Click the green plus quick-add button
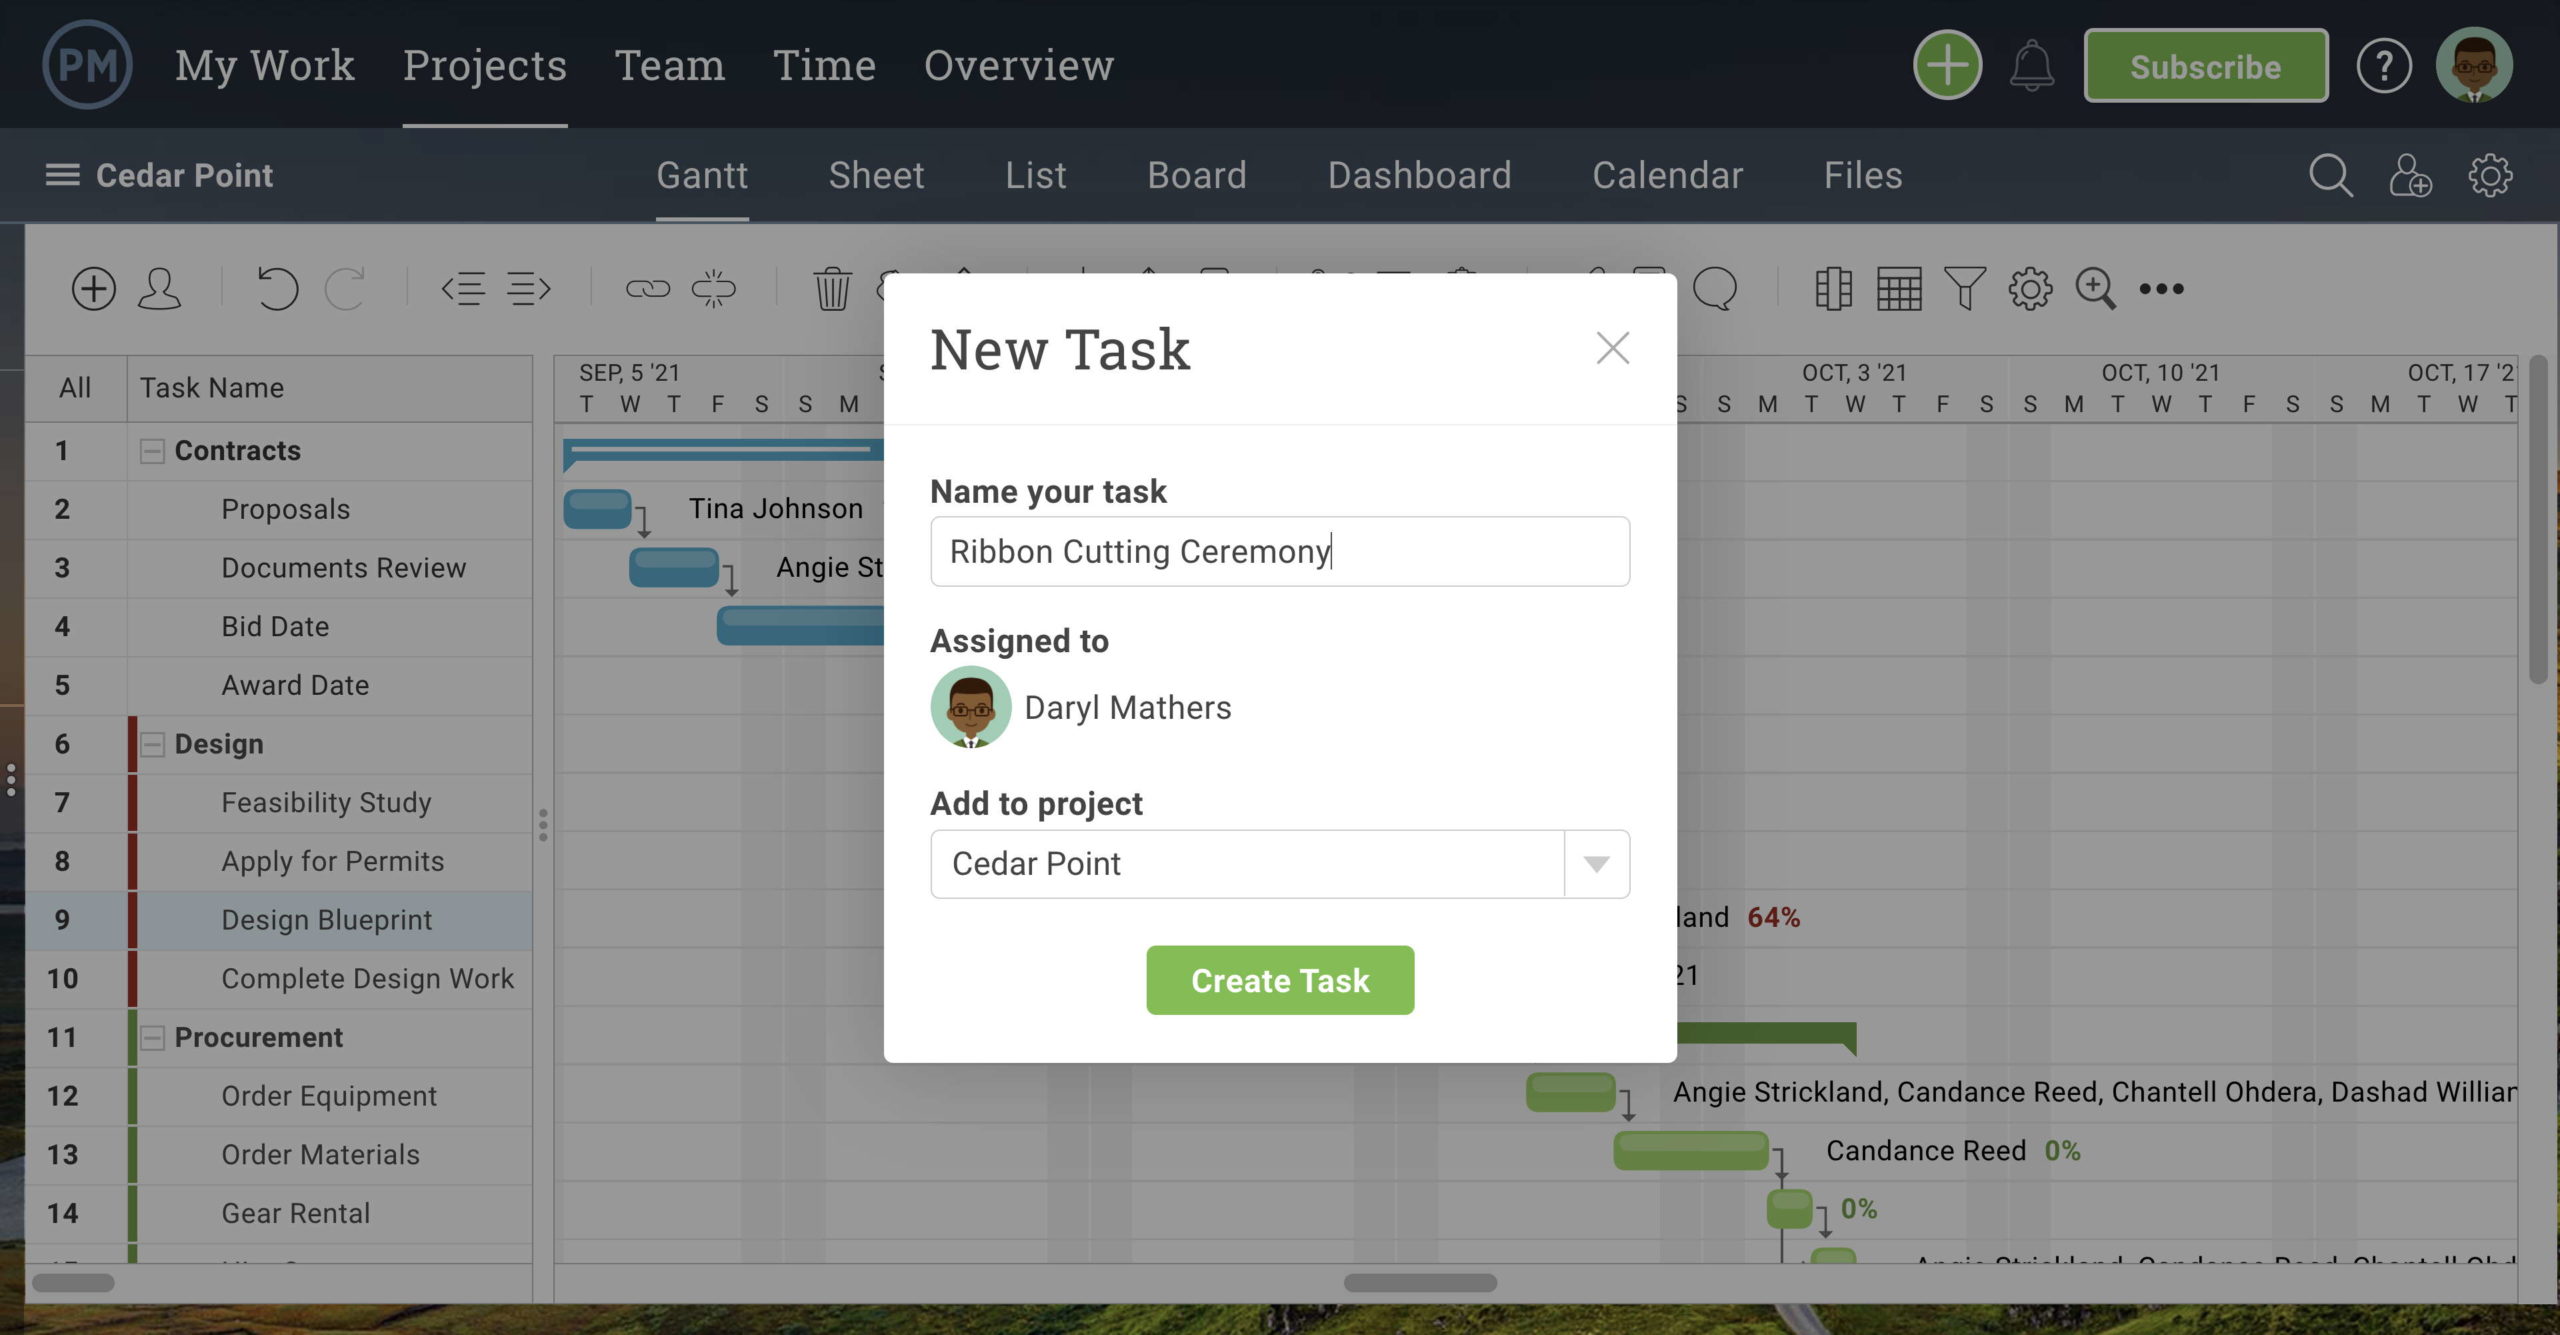 pos(1947,66)
